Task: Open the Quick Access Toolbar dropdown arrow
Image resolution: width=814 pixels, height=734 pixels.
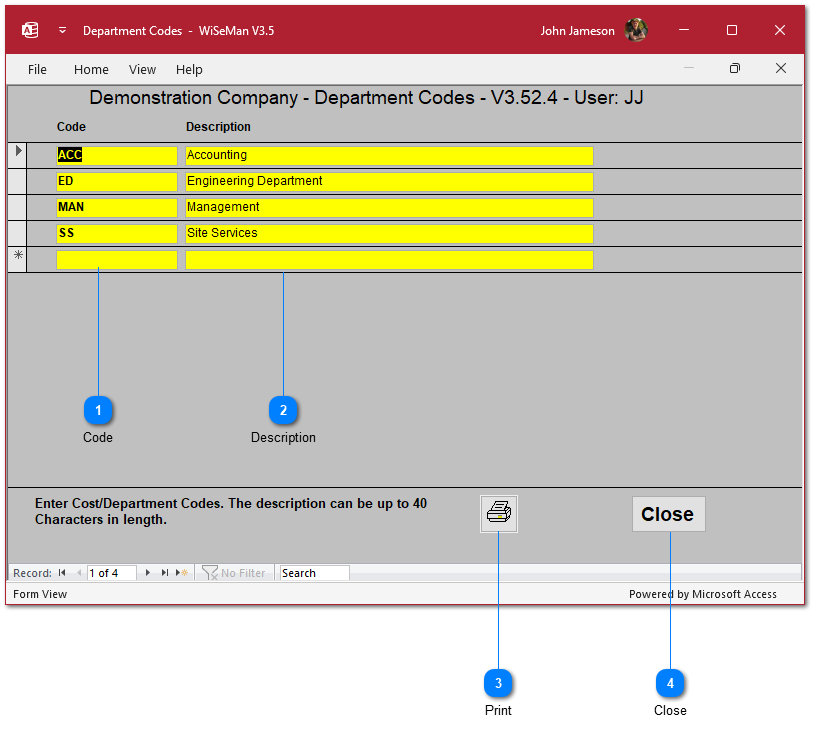Action: (x=62, y=30)
